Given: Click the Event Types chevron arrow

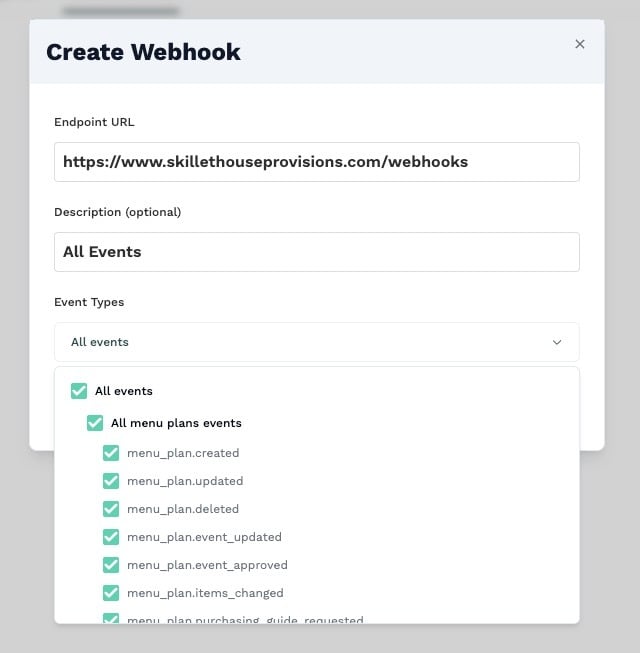Looking at the screenshot, I should coord(557,342).
